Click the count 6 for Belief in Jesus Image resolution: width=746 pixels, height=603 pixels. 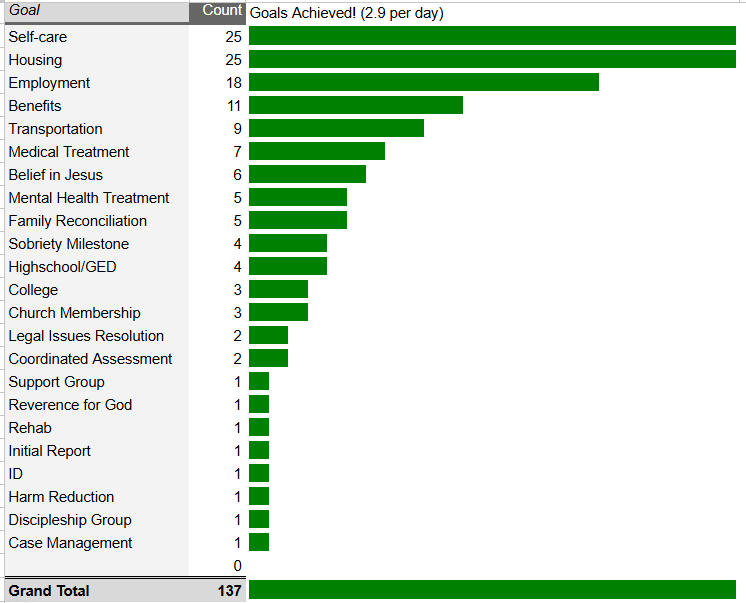point(237,175)
